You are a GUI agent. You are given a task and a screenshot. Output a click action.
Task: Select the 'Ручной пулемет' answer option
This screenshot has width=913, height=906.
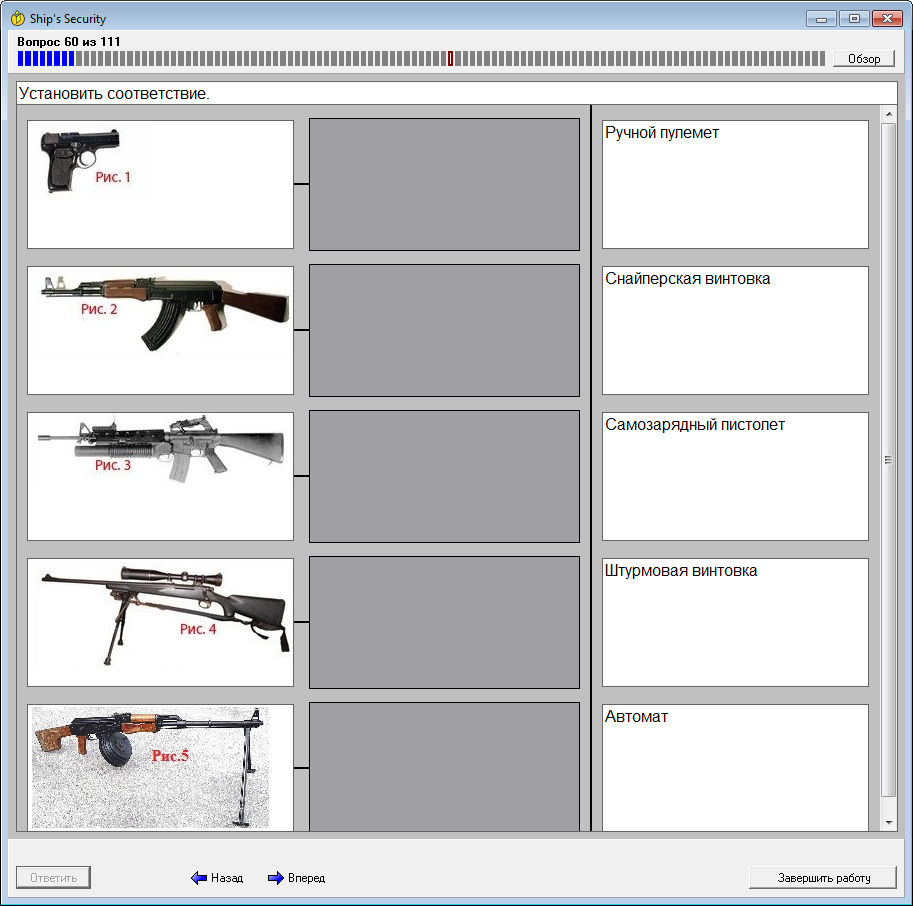[735, 184]
